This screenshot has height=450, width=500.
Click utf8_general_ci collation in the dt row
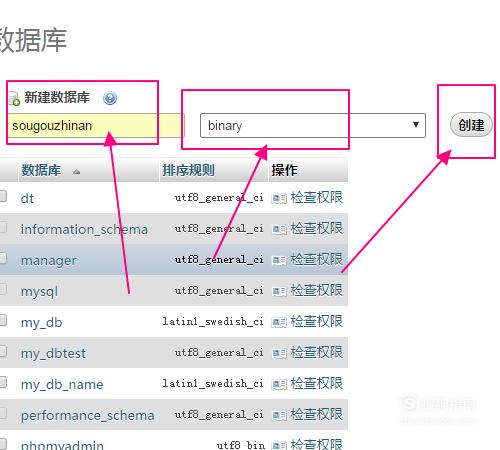[219, 198]
